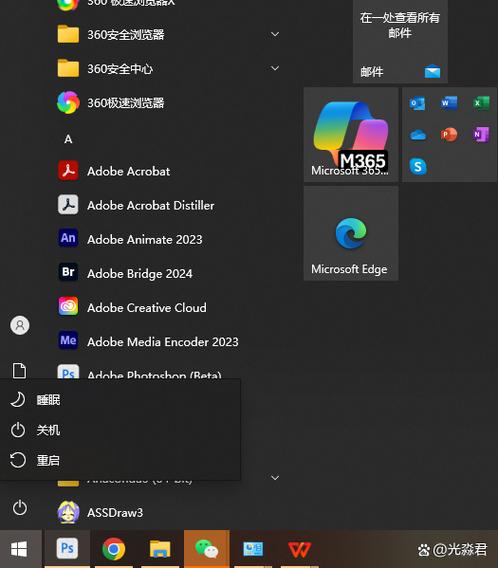This screenshot has width=498, height=568.
Task: Open the Adobe Acrobat app icon
Action: [68, 171]
